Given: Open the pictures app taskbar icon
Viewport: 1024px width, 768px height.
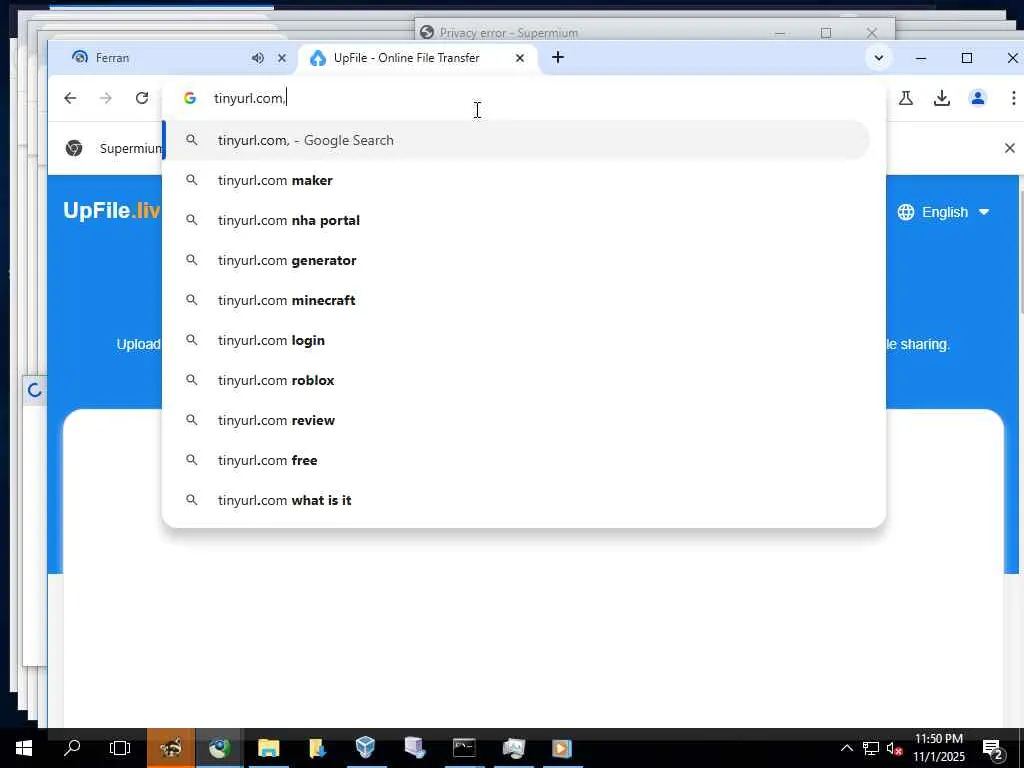Looking at the screenshot, I should (513, 748).
